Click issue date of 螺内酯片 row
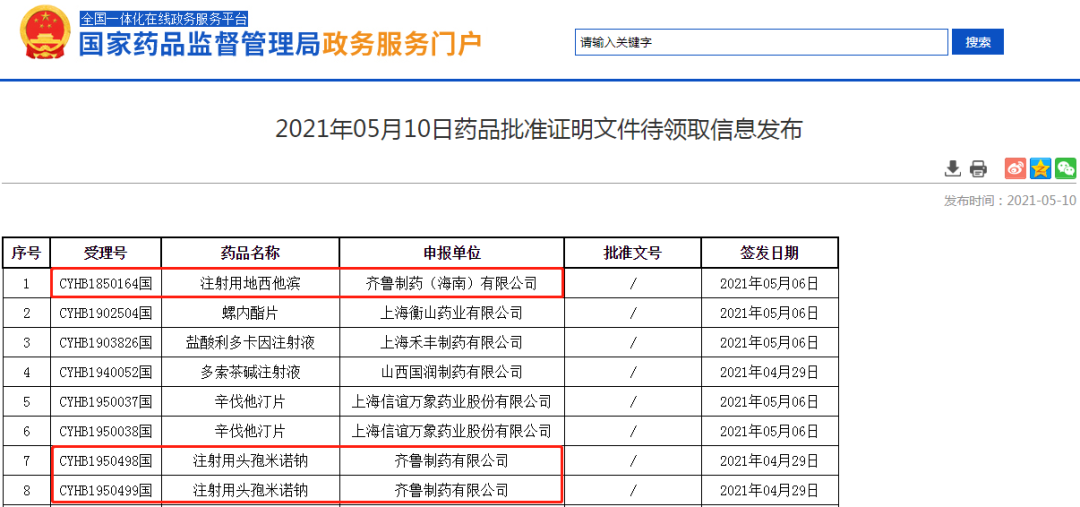Screen dimensions: 1080x507 [769, 313]
